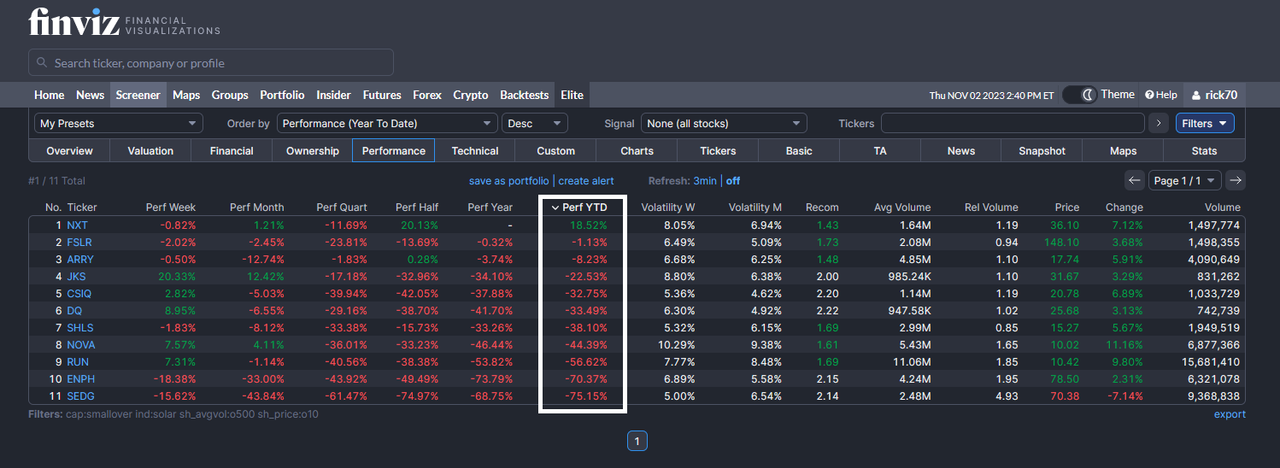The image size is (1280, 468).
Task: Click create alert link
Action: pyautogui.click(x=586, y=181)
